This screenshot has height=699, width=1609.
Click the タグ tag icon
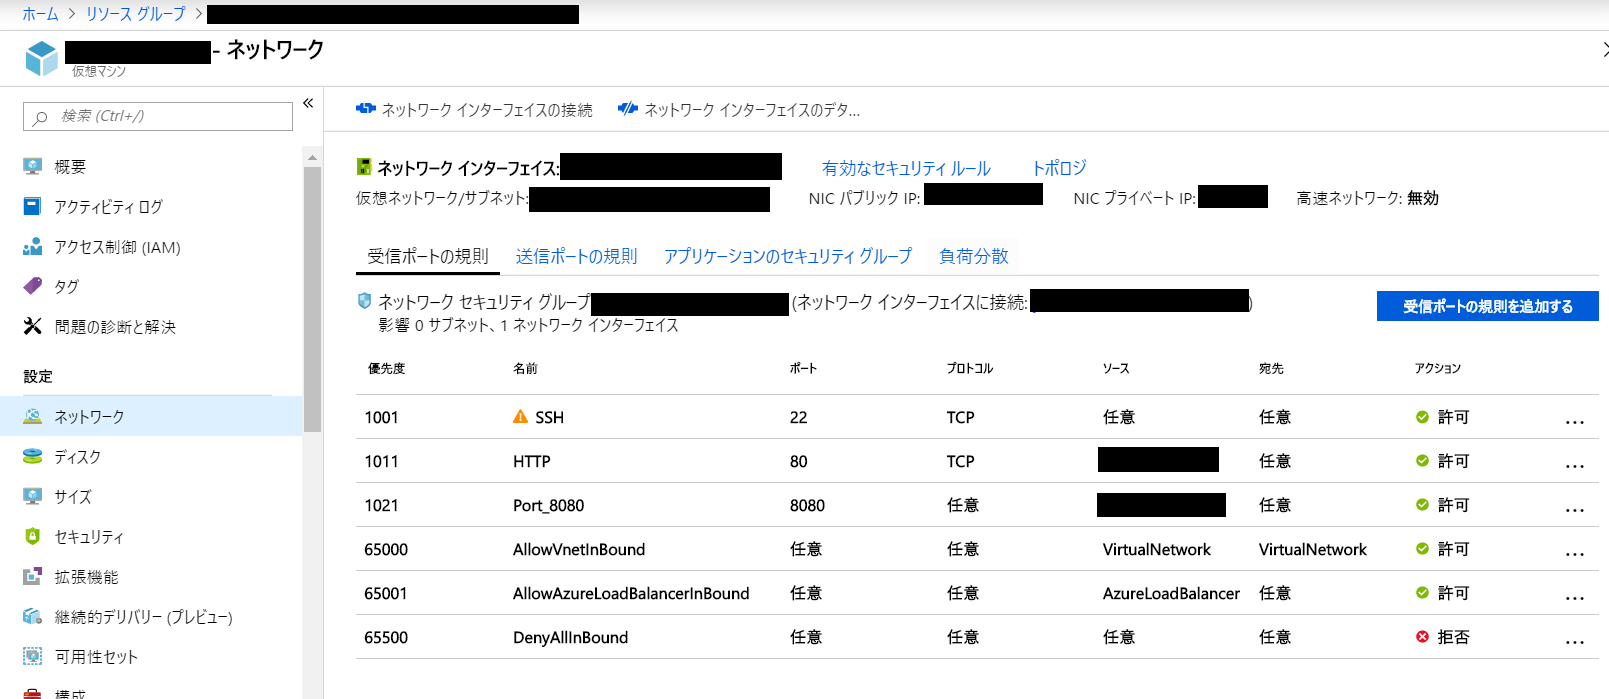33,286
